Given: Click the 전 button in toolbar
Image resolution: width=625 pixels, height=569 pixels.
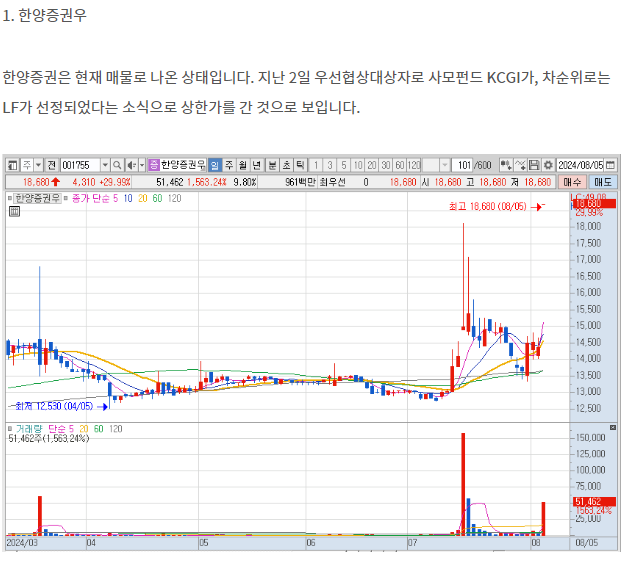Looking at the screenshot, I should click(x=51, y=165).
